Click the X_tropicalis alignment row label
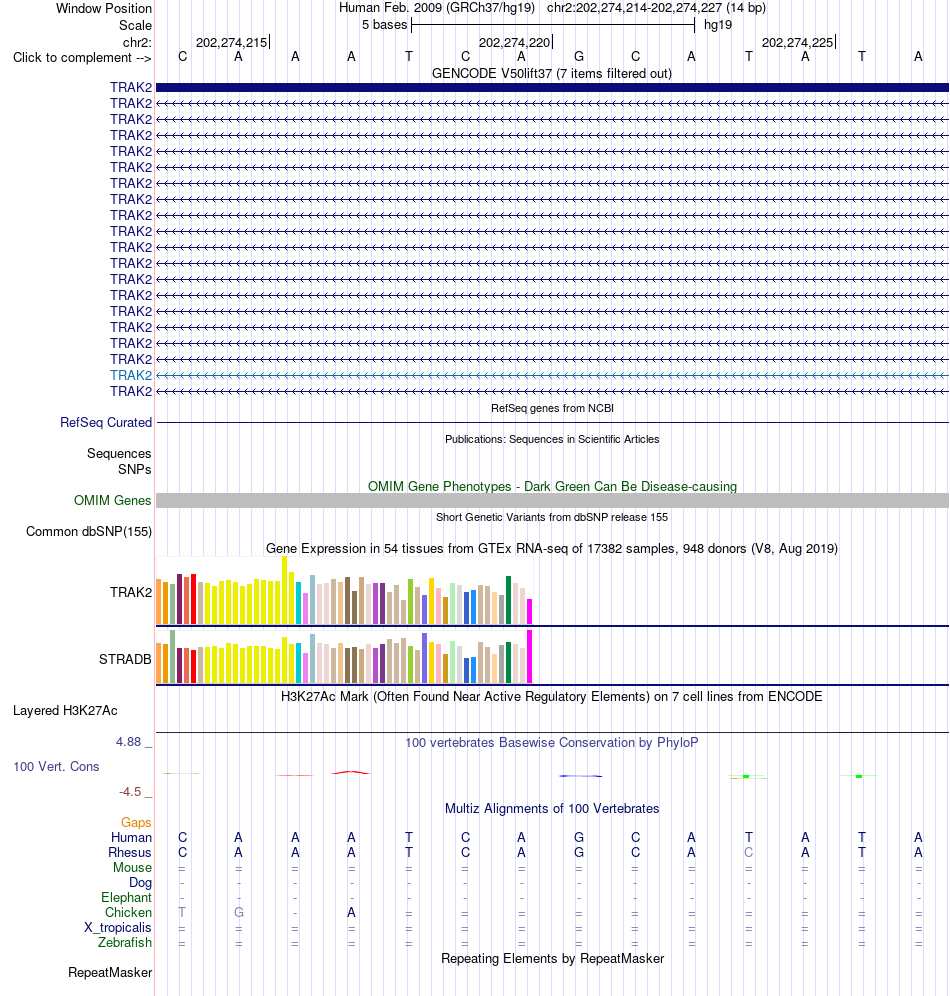This screenshot has width=950, height=996. [118, 927]
